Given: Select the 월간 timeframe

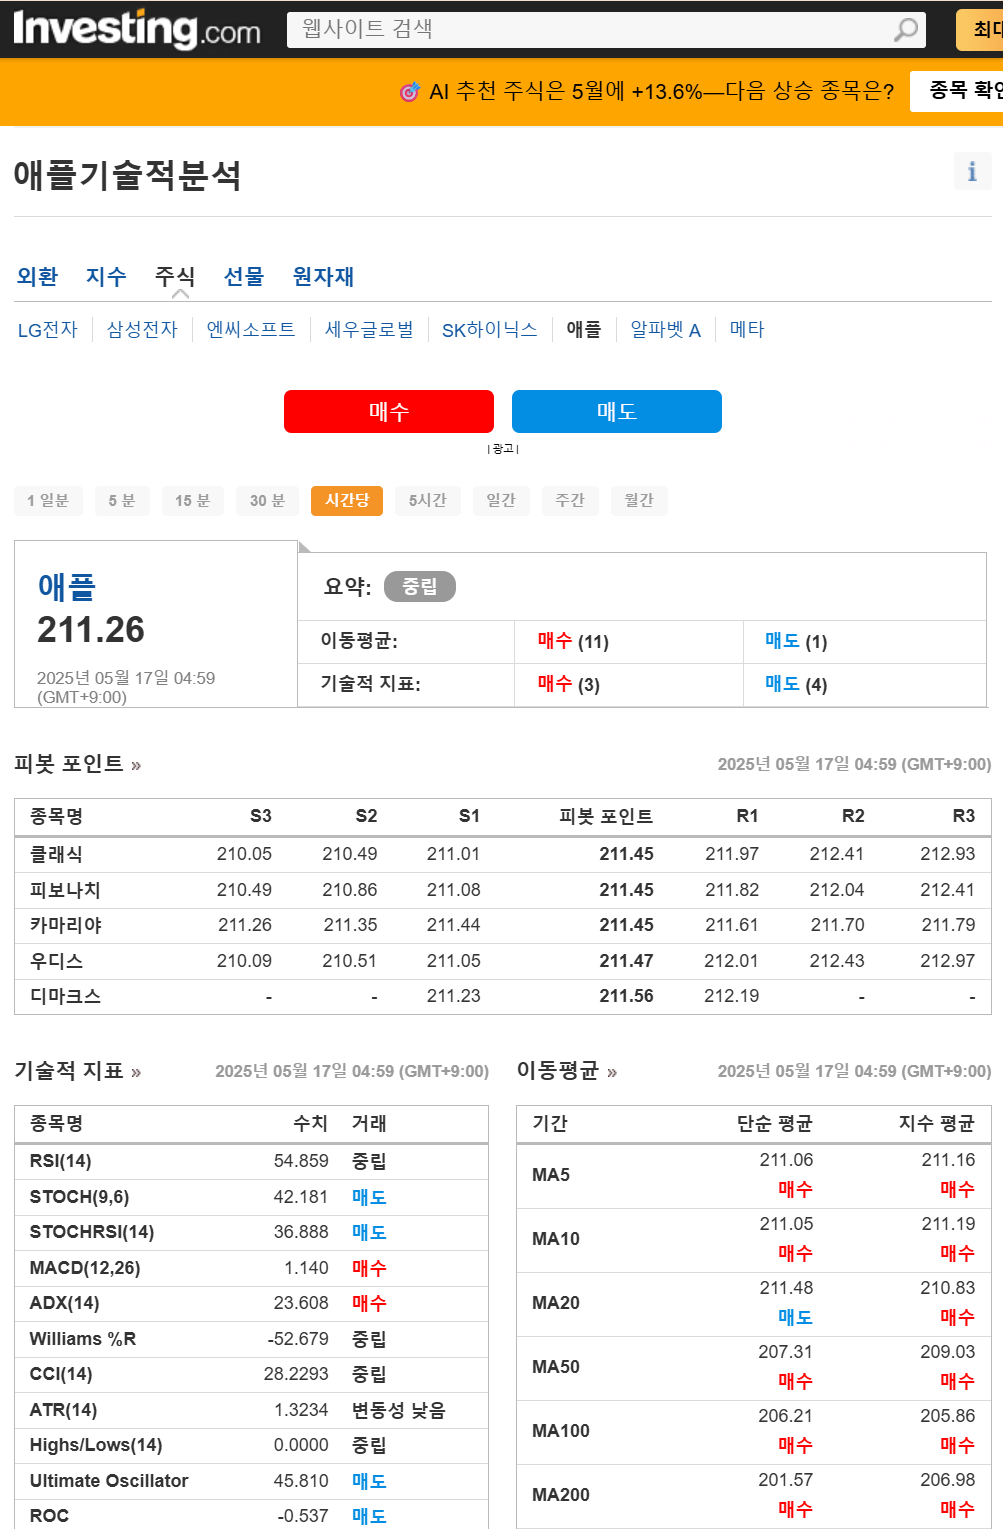Looking at the screenshot, I should 639,500.
